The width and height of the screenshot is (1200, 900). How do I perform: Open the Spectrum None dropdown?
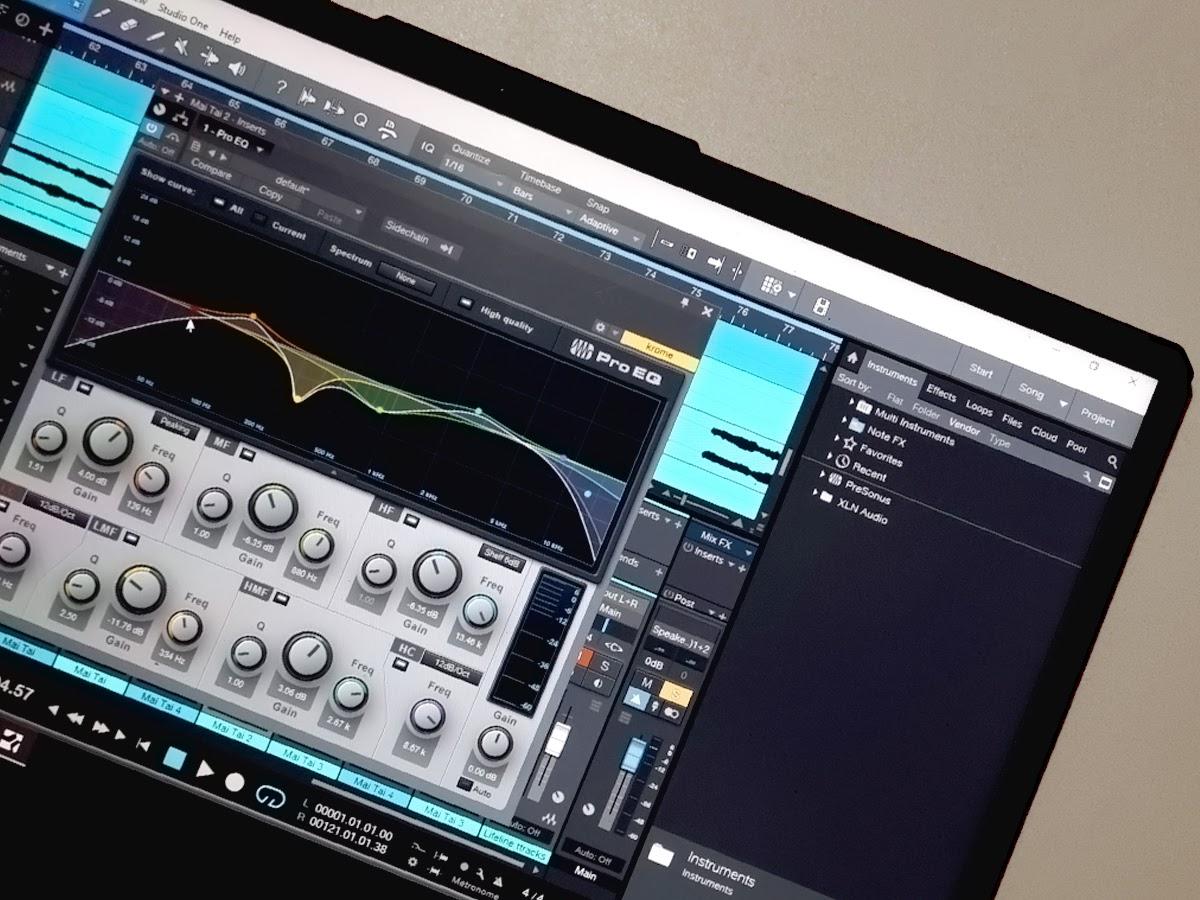[x=407, y=279]
